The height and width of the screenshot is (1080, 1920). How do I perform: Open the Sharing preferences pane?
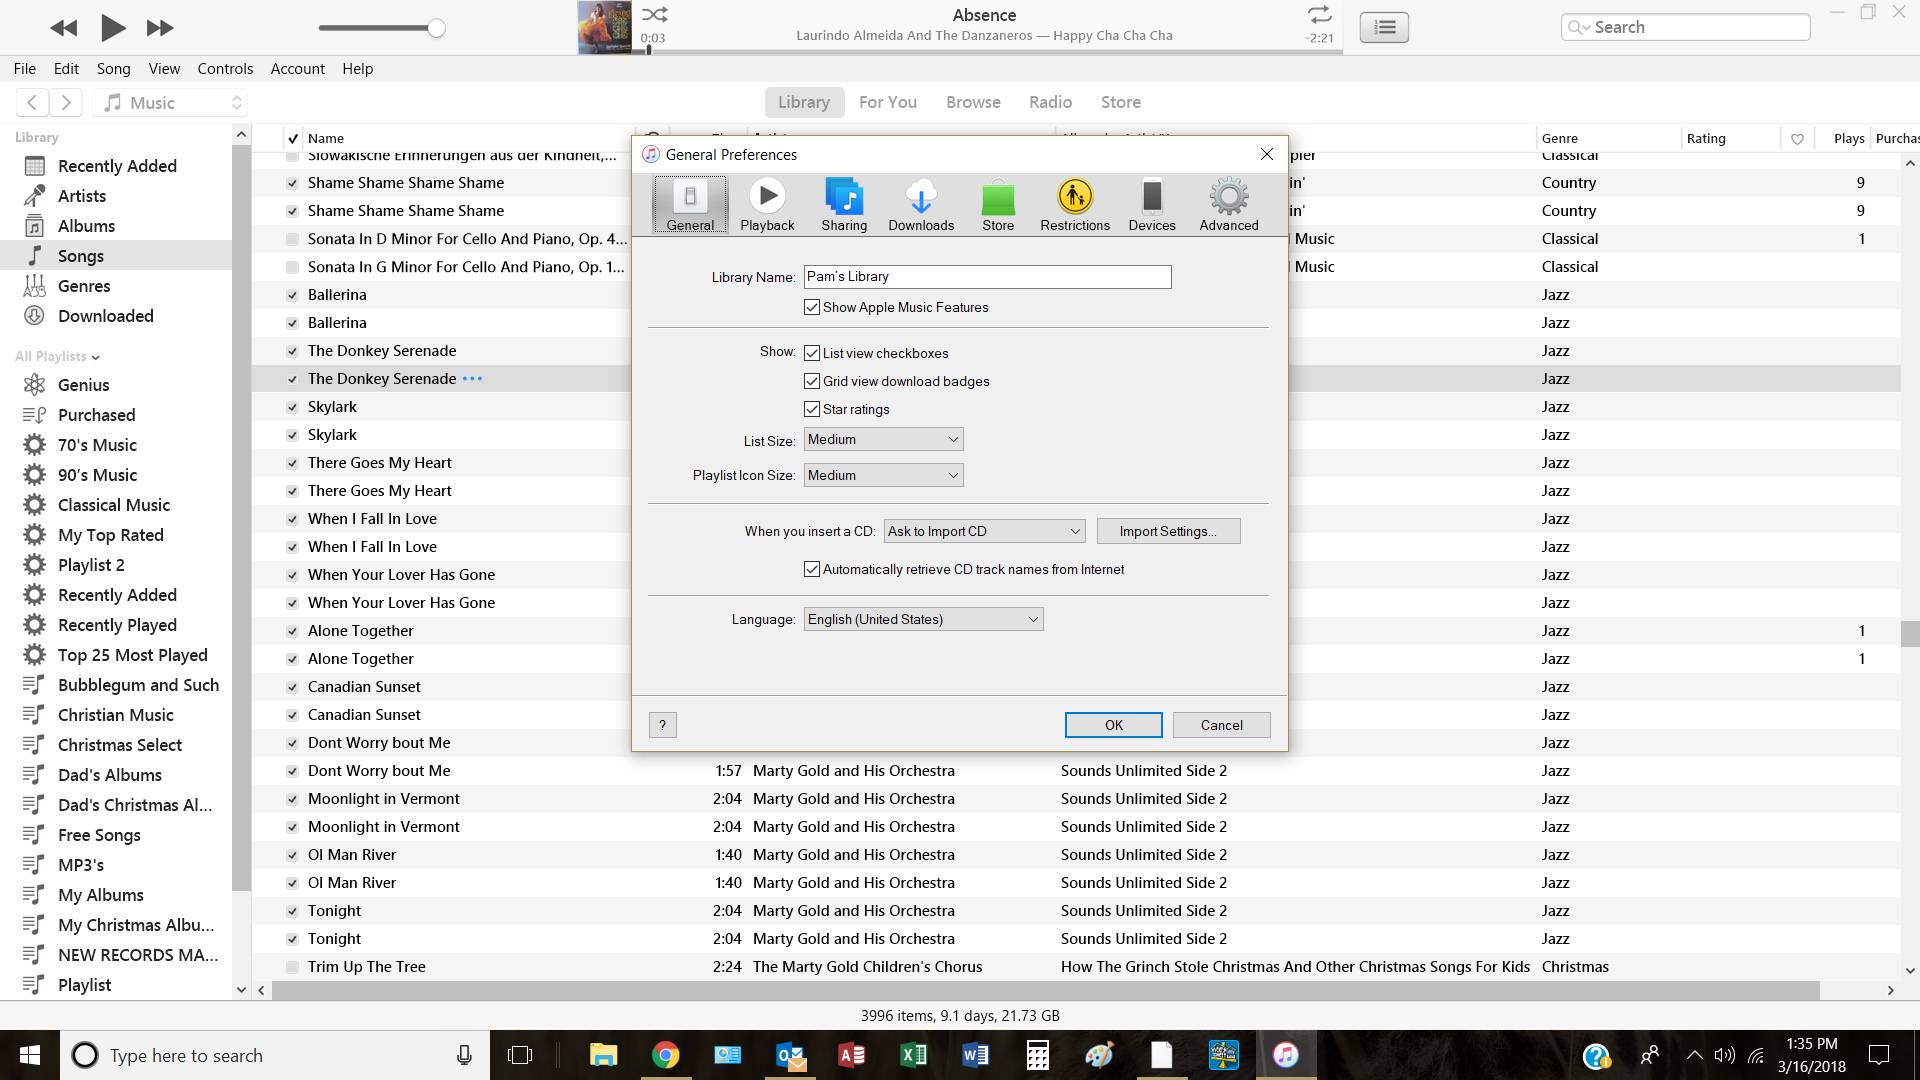point(844,205)
